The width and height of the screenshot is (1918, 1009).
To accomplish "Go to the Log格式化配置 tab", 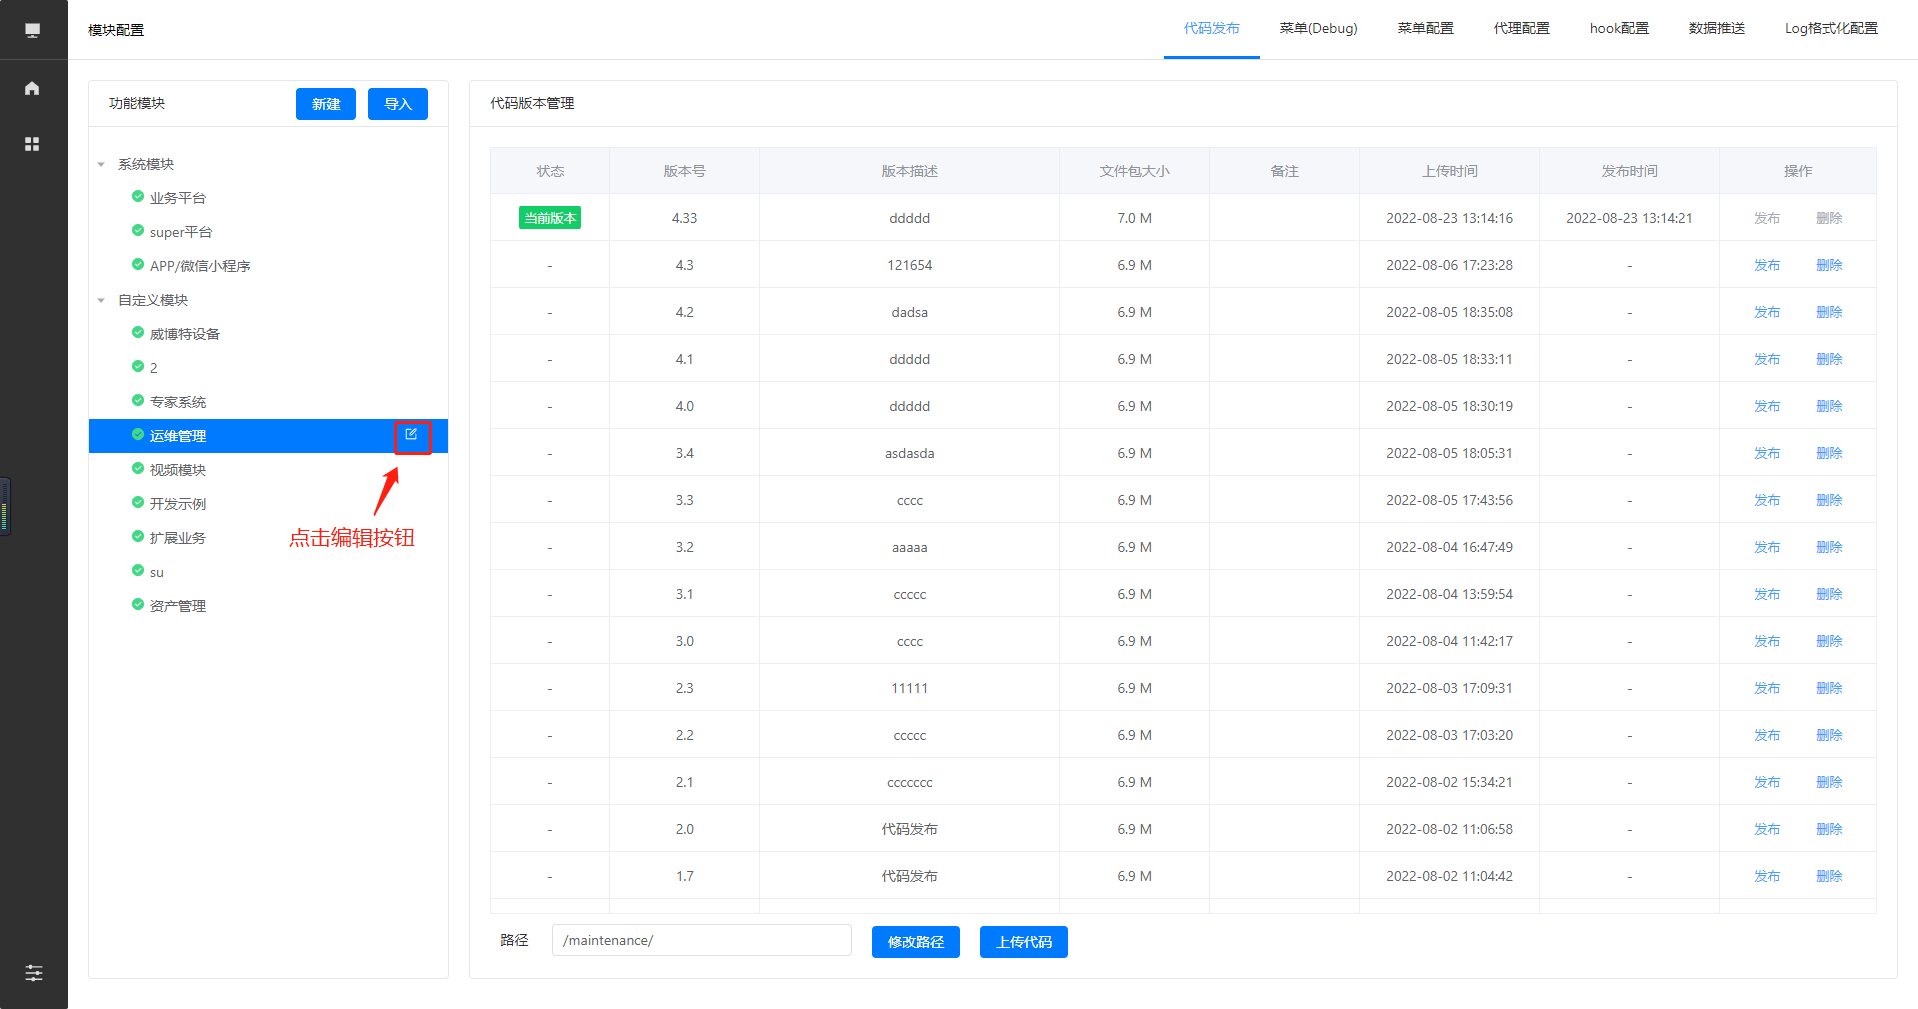I will tap(1830, 29).
